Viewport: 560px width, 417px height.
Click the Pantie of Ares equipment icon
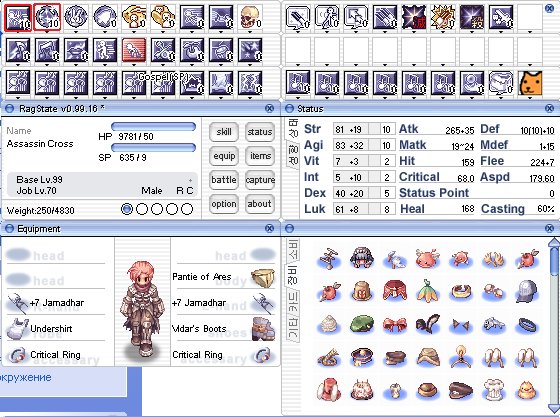pos(262,278)
